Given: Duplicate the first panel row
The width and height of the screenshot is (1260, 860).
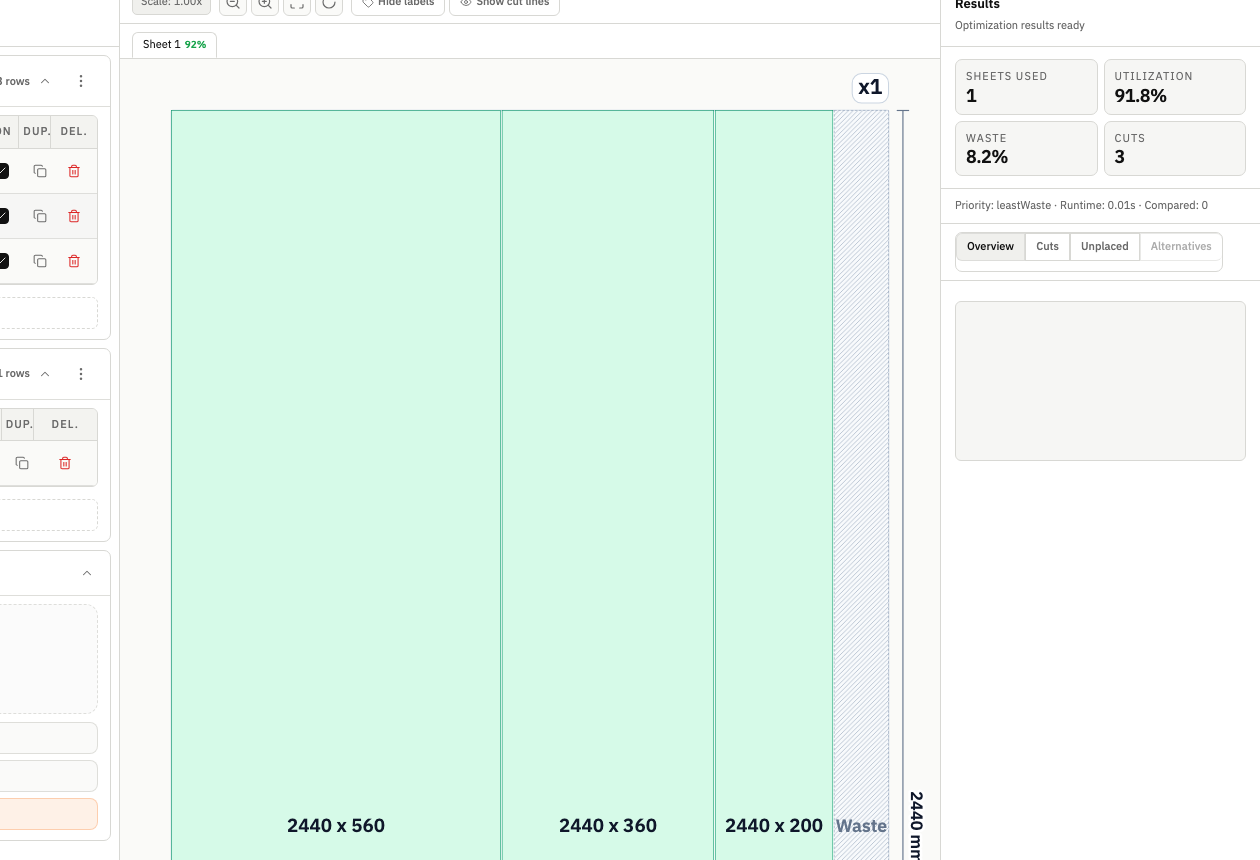Looking at the screenshot, I should [x=39, y=171].
